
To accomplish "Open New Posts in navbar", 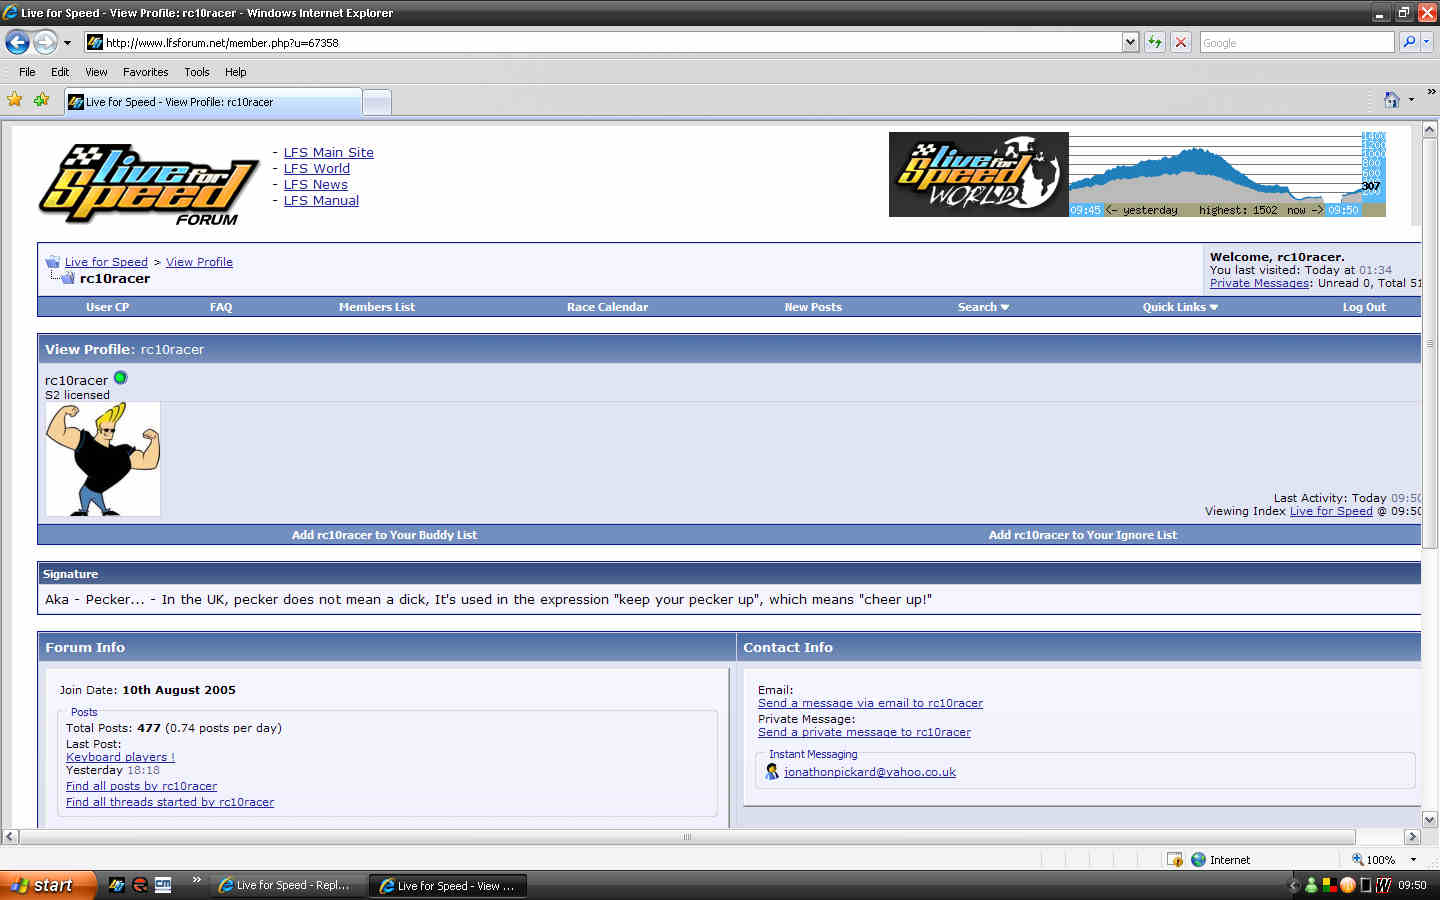I will coord(813,307).
